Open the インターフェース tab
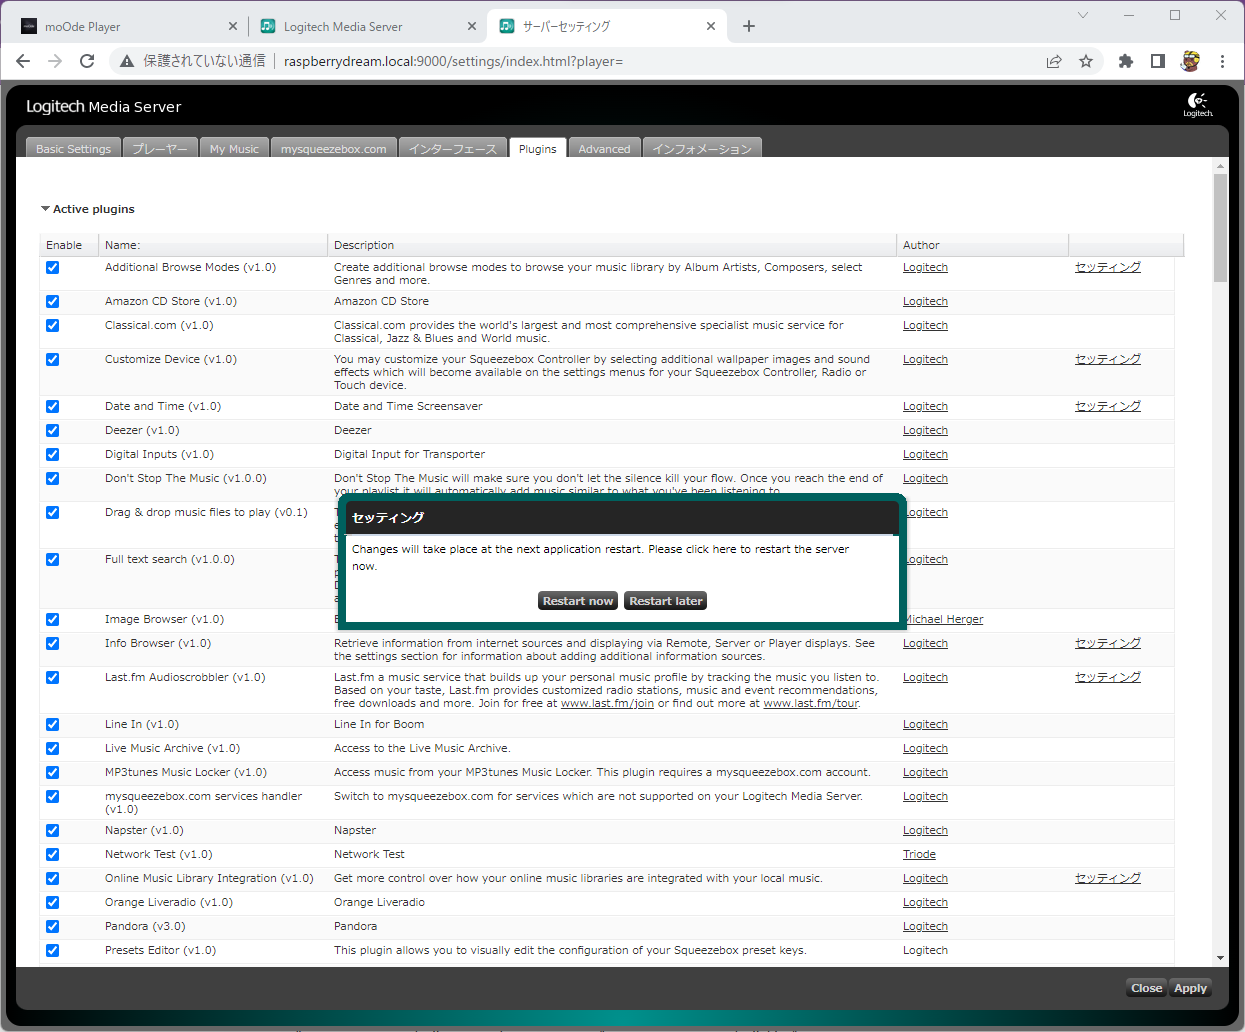This screenshot has height=1032, width=1245. click(453, 149)
